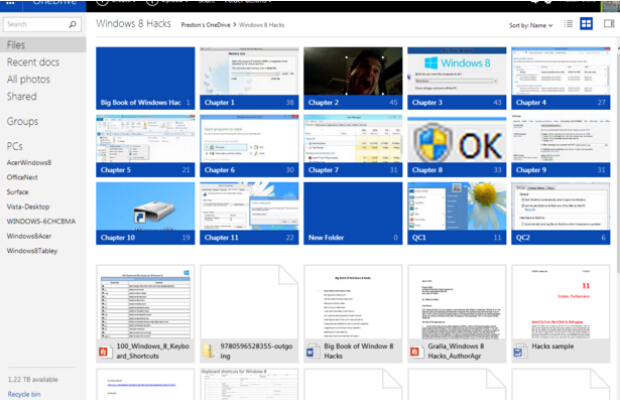
Task: Switch to details list view icon
Action: point(568,24)
